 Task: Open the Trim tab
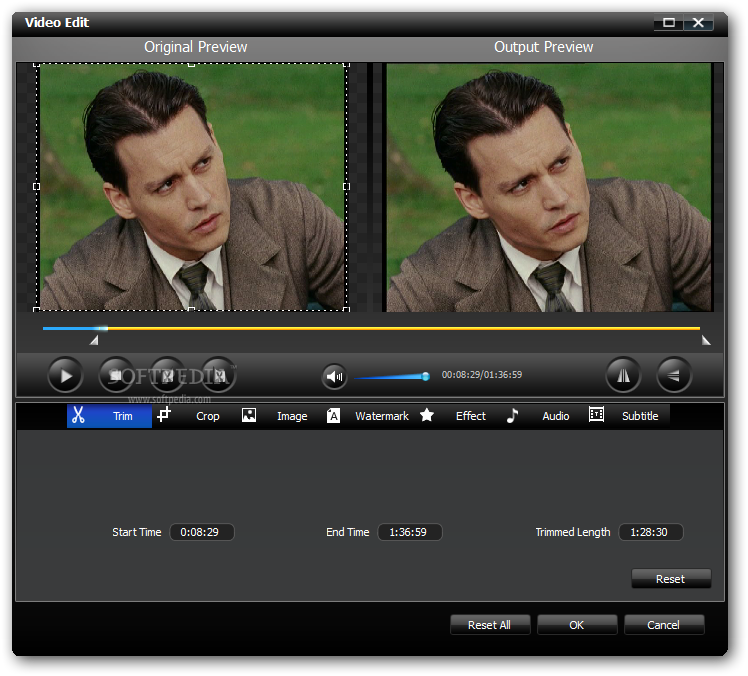coord(109,416)
